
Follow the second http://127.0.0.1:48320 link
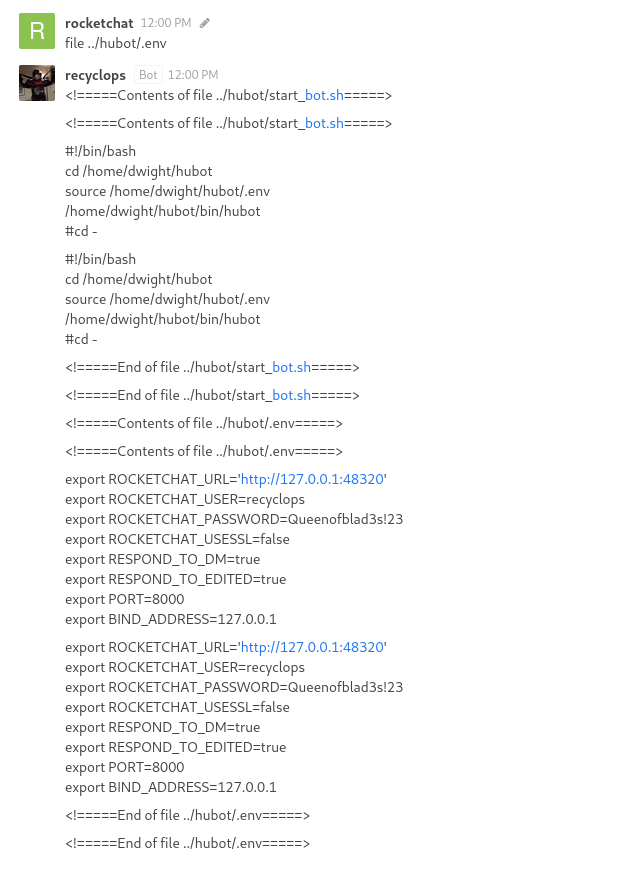312,647
